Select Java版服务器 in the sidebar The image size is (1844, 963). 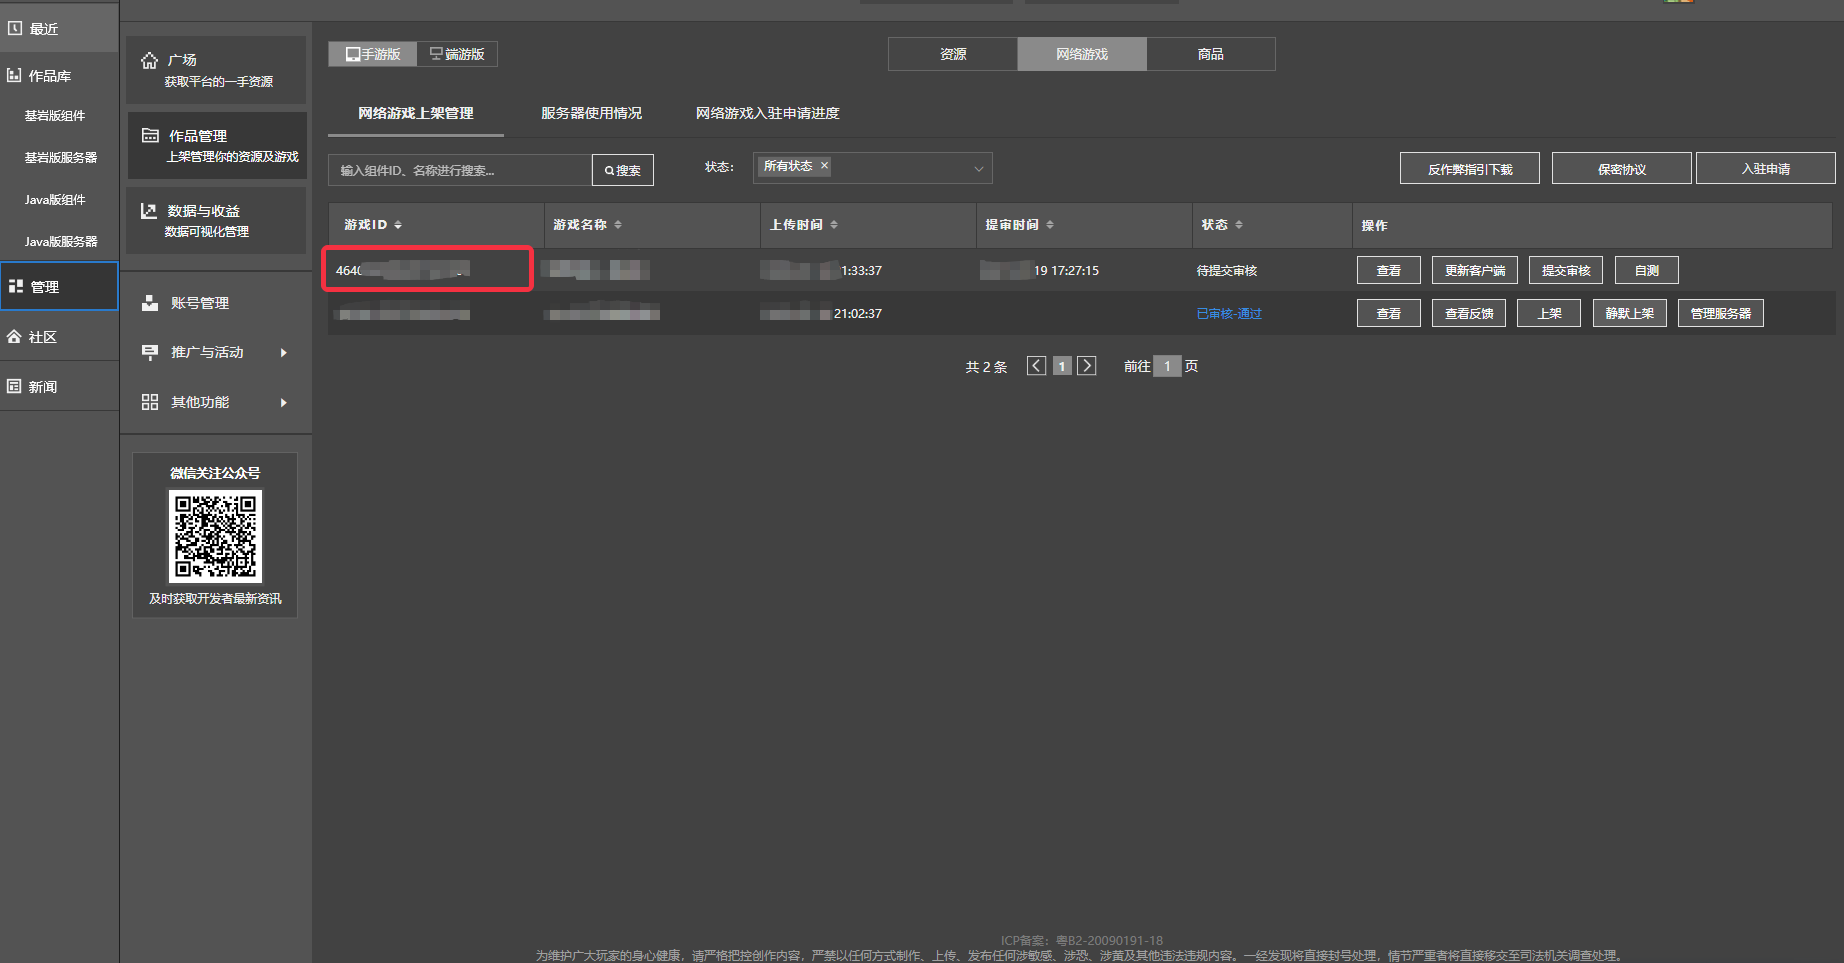point(60,242)
